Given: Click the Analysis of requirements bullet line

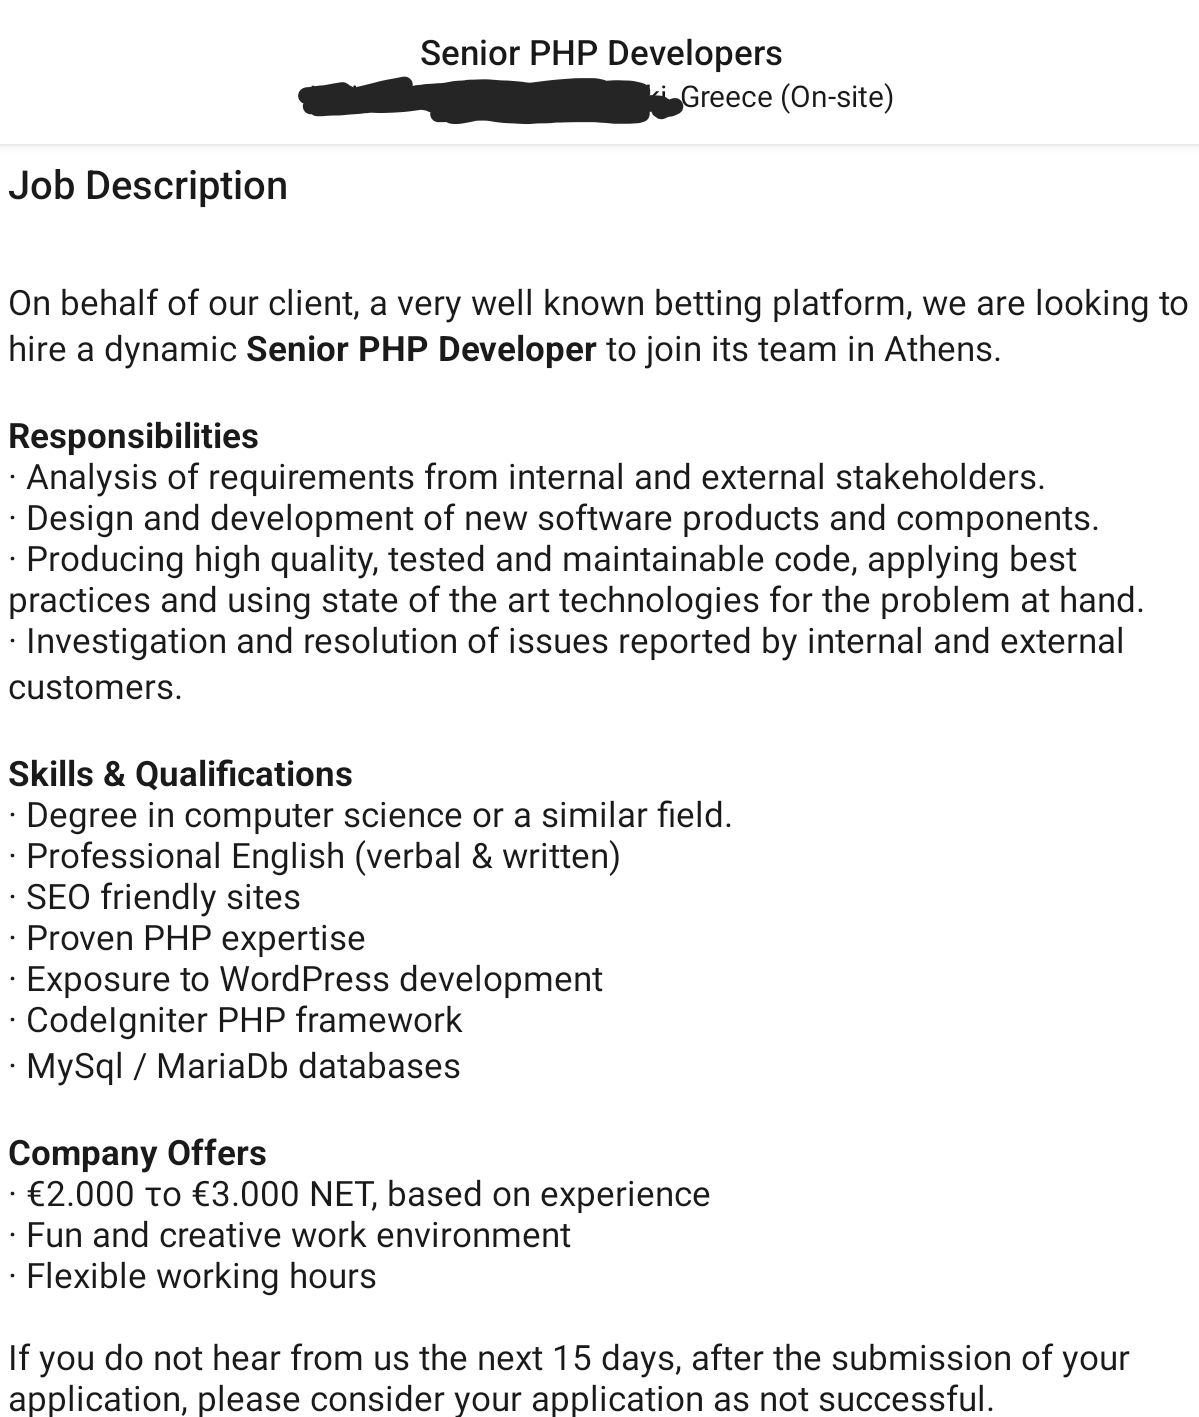Looking at the screenshot, I should click(x=527, y=477).
